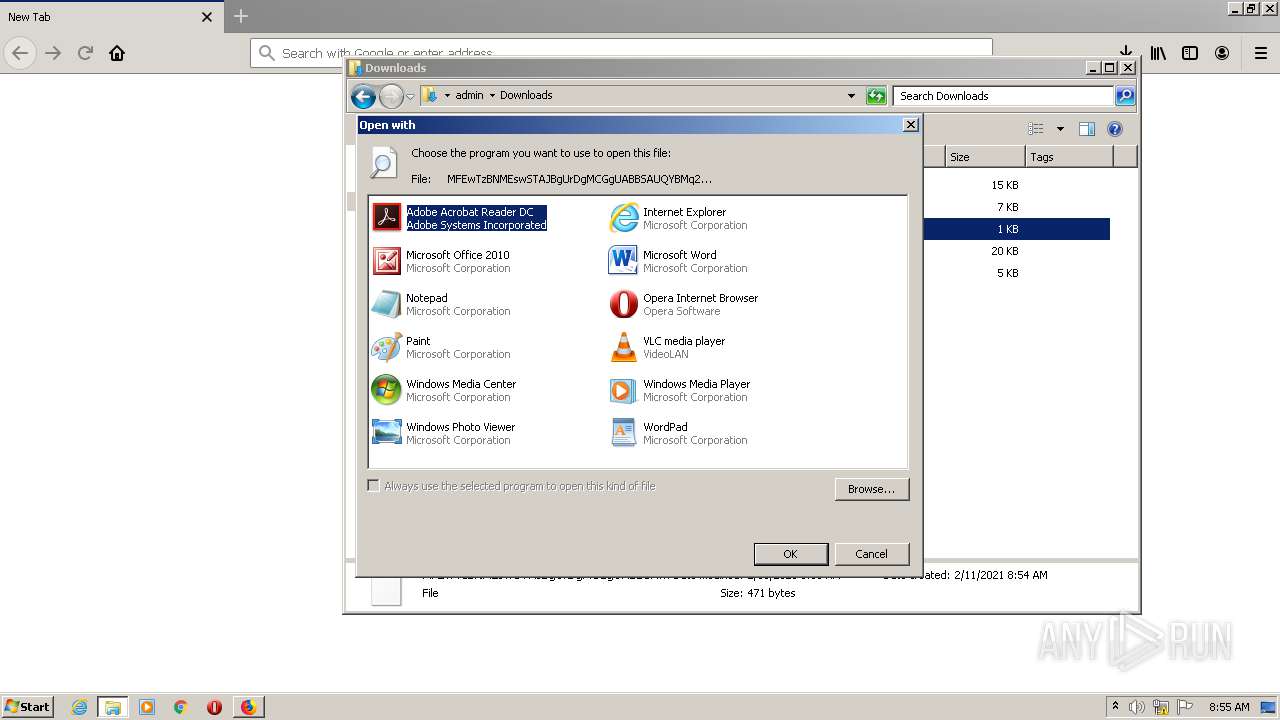This screenshot has height=720, width=1280.
Task: Open Opera from the taskbar
Action: [214, 707]
